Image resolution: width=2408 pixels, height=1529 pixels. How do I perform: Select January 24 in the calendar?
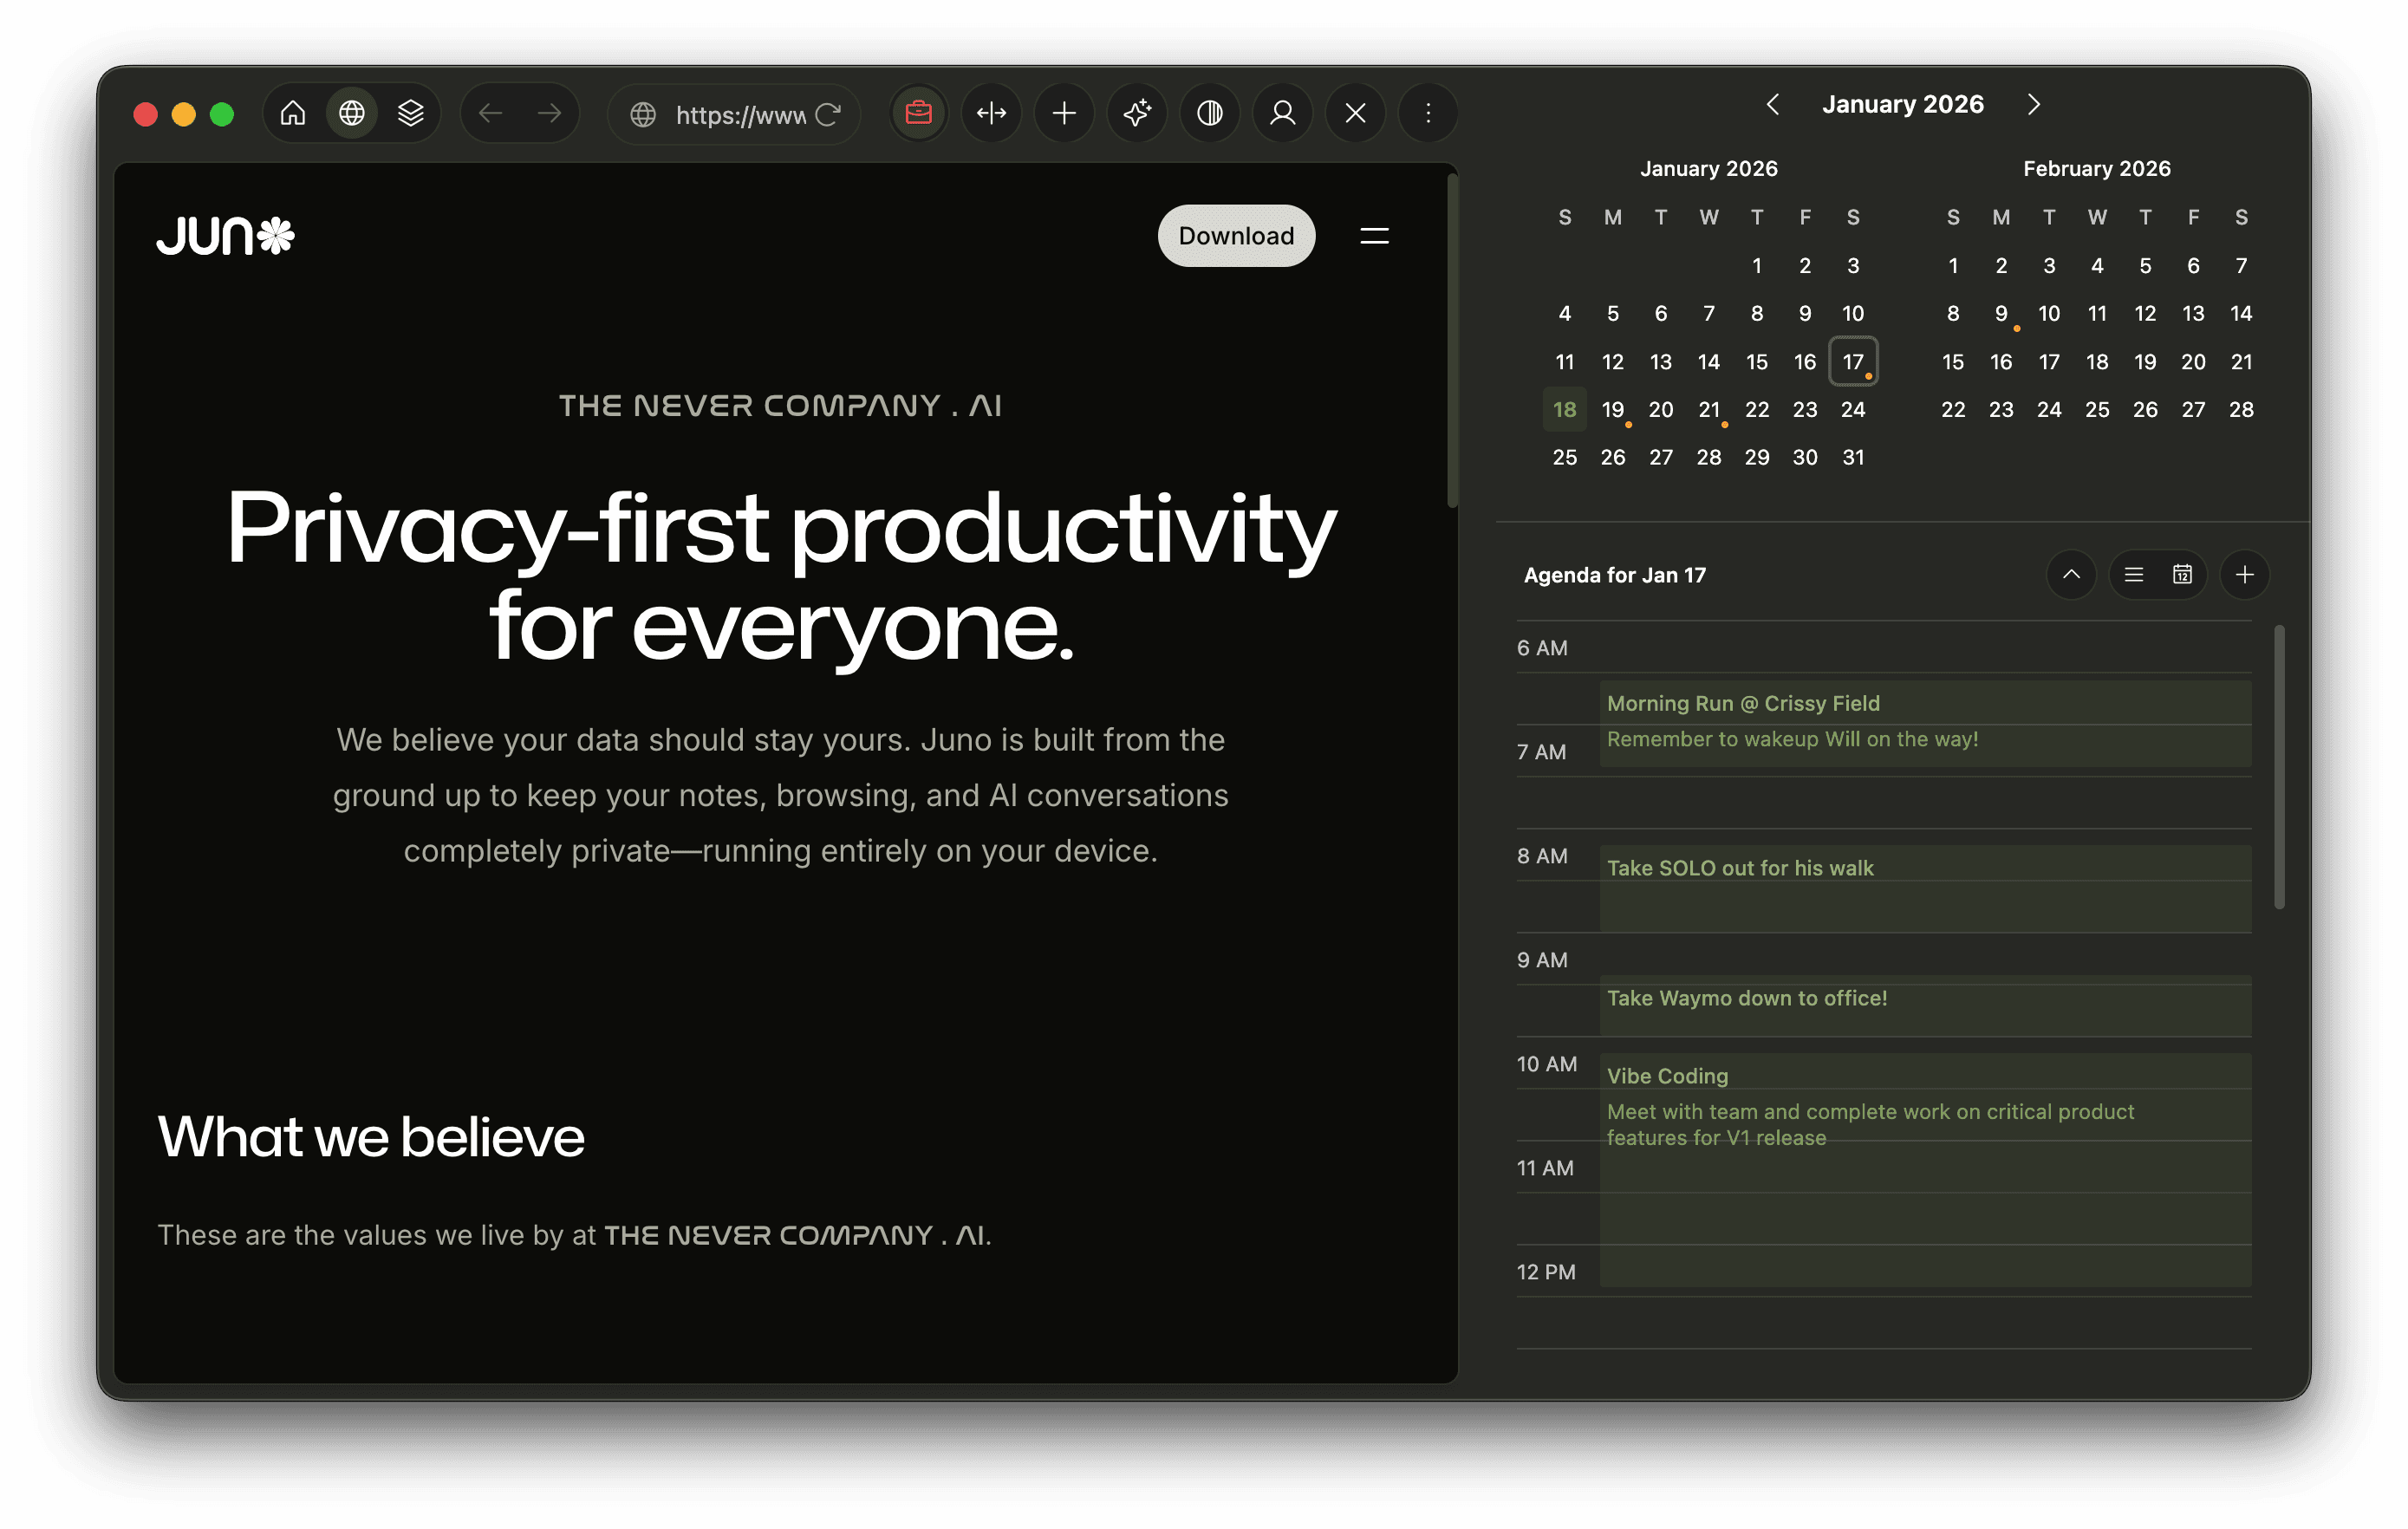pyautogui.click(x=1853, y=409)
